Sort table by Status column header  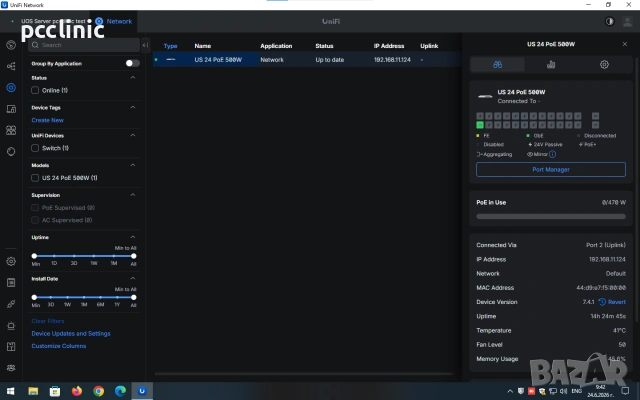(324, 46)
